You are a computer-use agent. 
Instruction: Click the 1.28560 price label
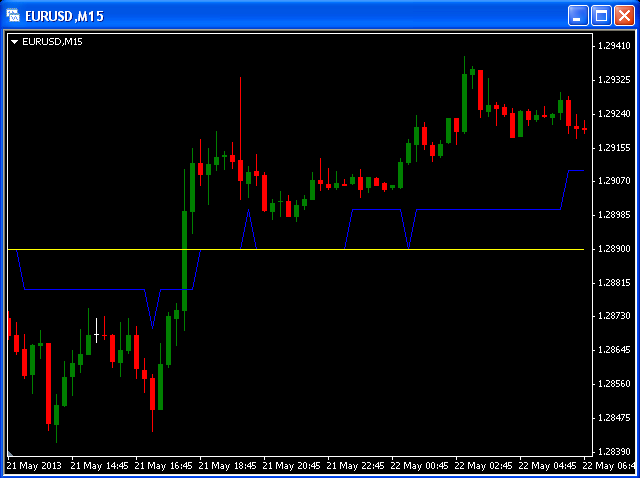coord(613,384)
